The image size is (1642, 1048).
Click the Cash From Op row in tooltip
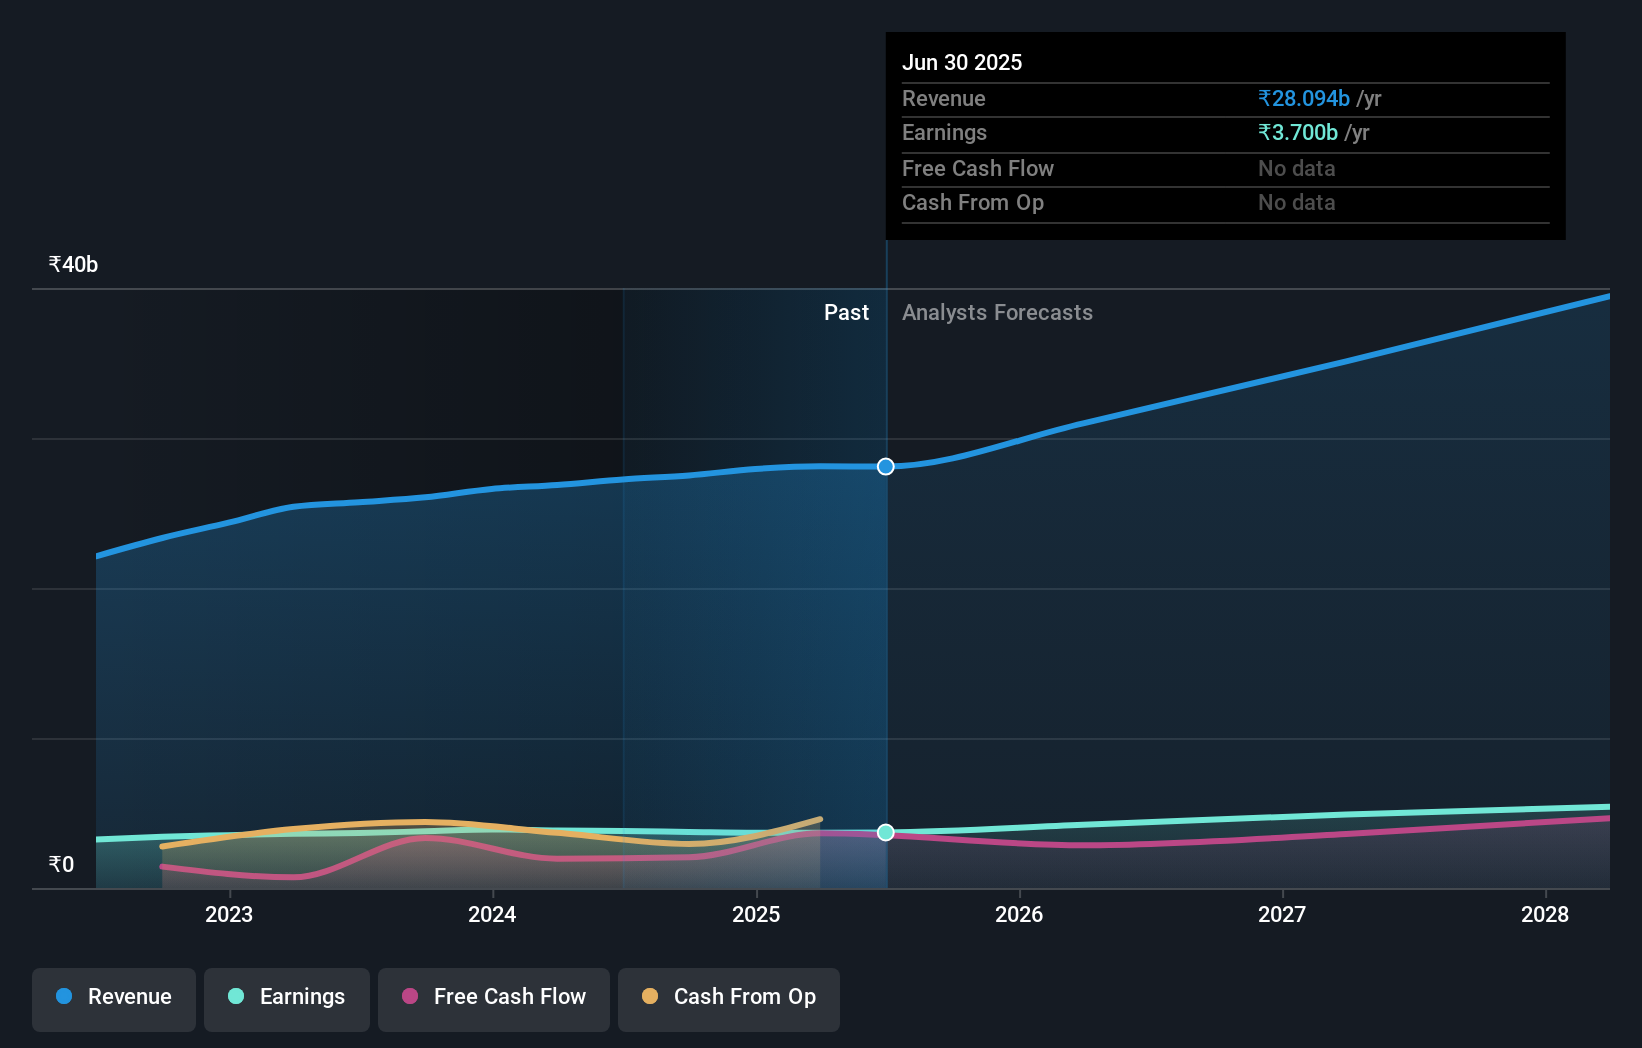(x=1226, y=202)
